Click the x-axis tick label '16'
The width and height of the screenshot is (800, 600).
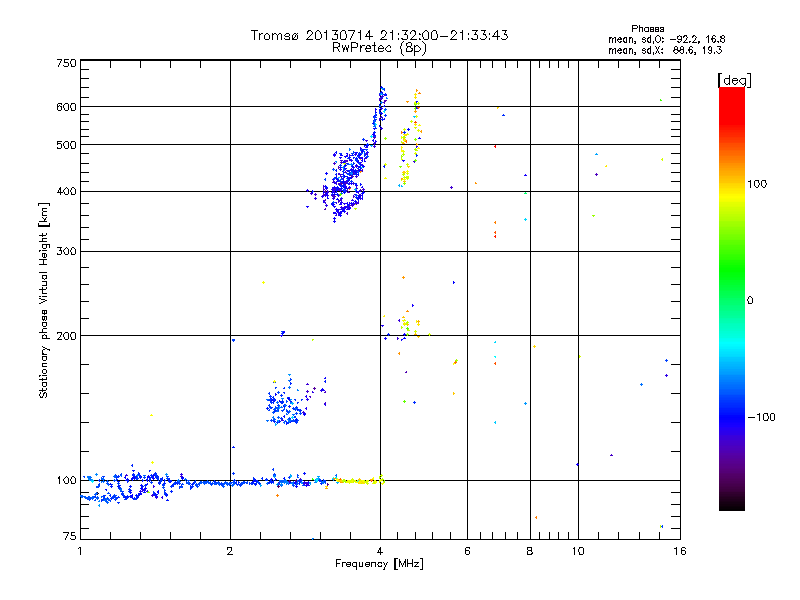coord(680,551)
